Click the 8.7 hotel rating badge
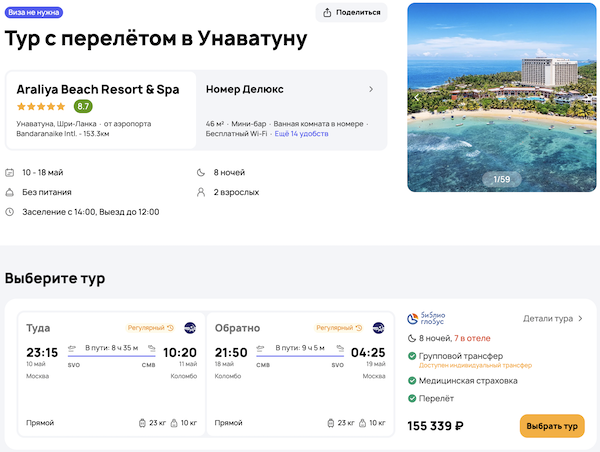This screenshot has height=452, width=600. coord(83,106)
